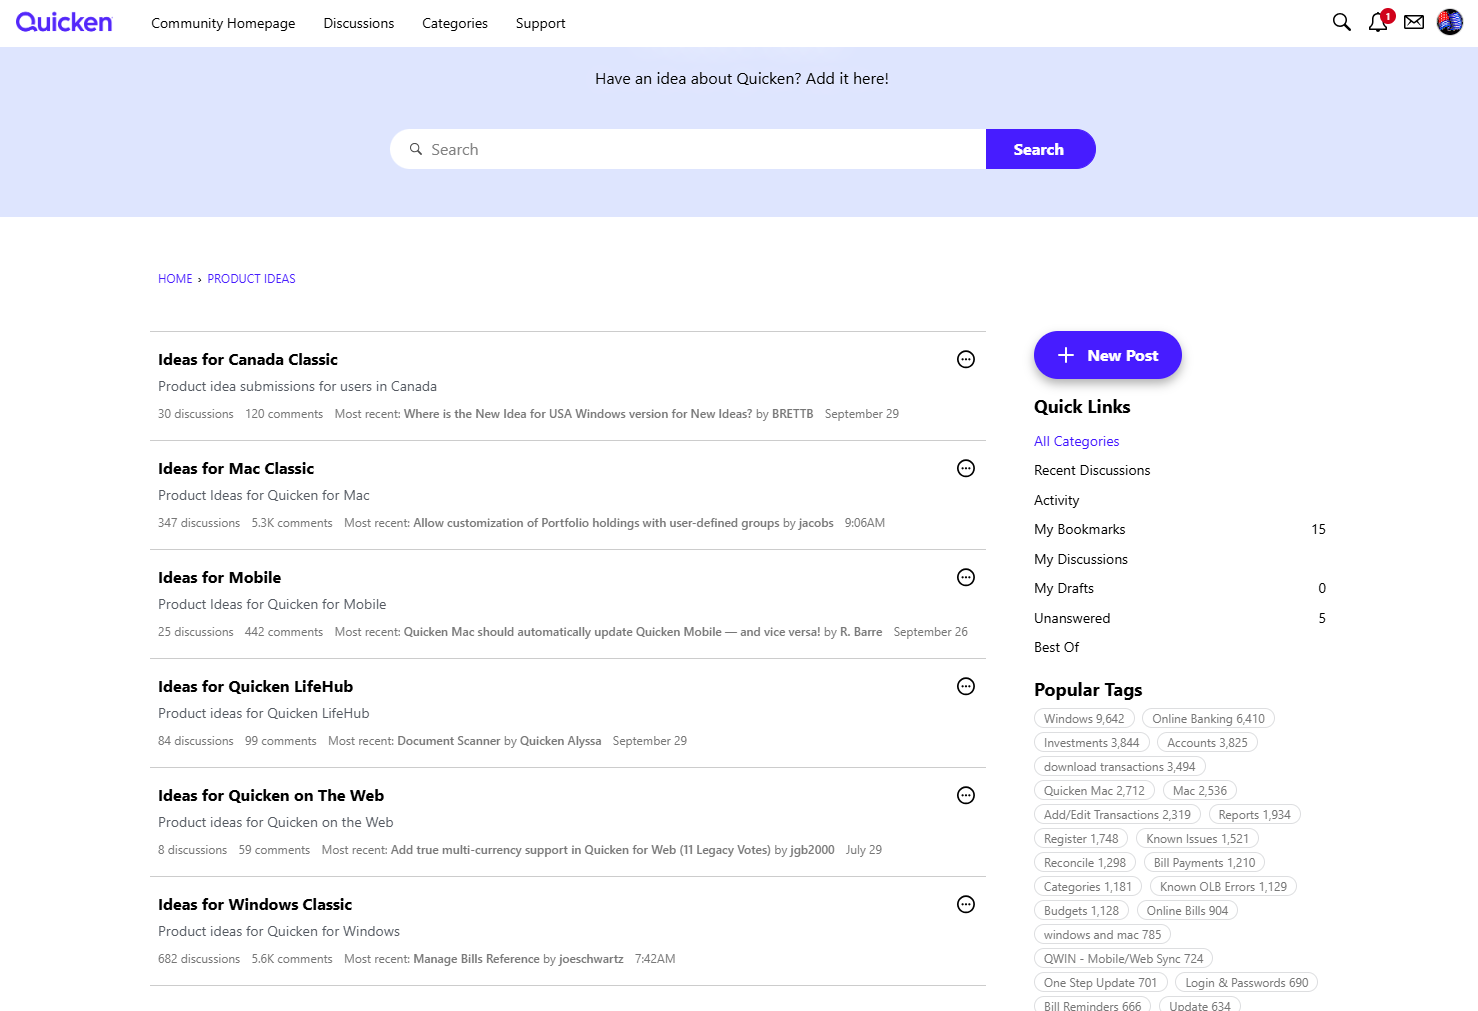Image resolution: width=1478 pixels, height=1011 pixels.
Task: Select the download transactions tag
Action: click(x=1119, y=767)
